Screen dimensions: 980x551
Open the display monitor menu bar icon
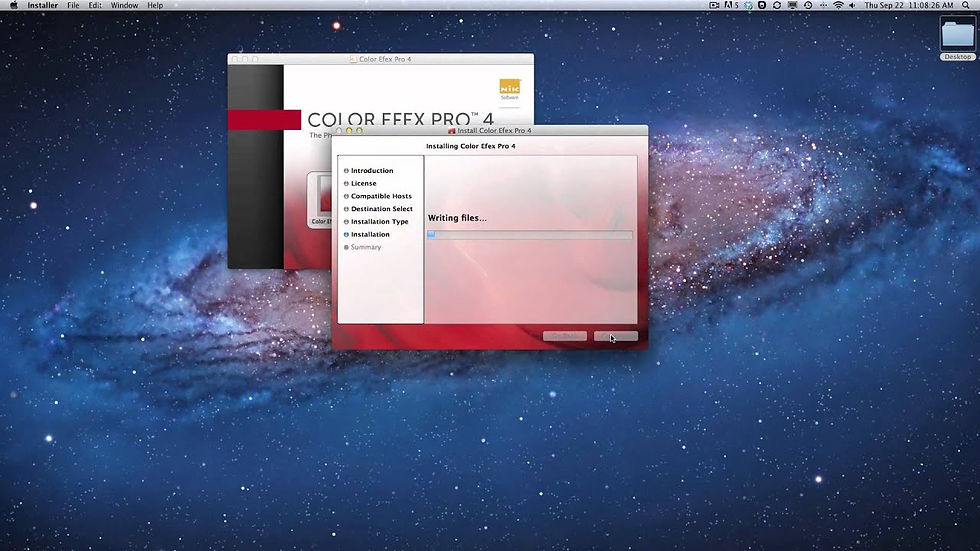click(x=792, y=5)
